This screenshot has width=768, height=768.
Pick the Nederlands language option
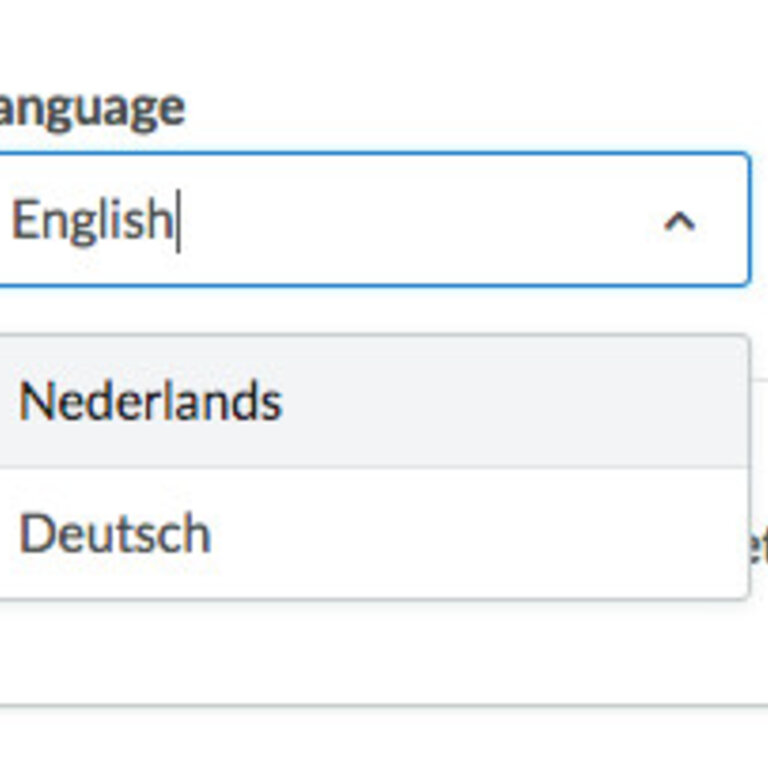click(x=150, y=402)
